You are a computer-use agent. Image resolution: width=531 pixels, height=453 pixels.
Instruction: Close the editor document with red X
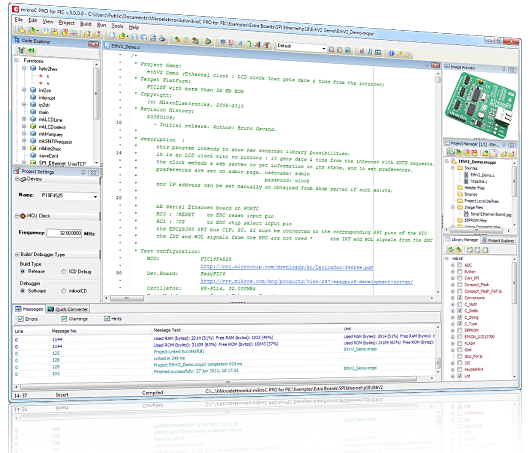coord(436,65)
